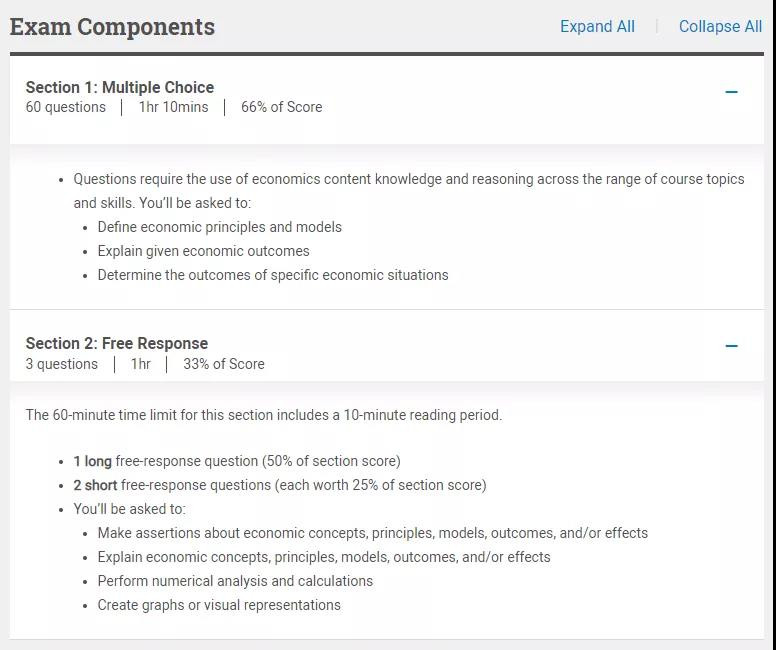776x650 pixels.
Task: Click the 'Define economic principles and models' bullet
Action: click(x=220, y=227)
